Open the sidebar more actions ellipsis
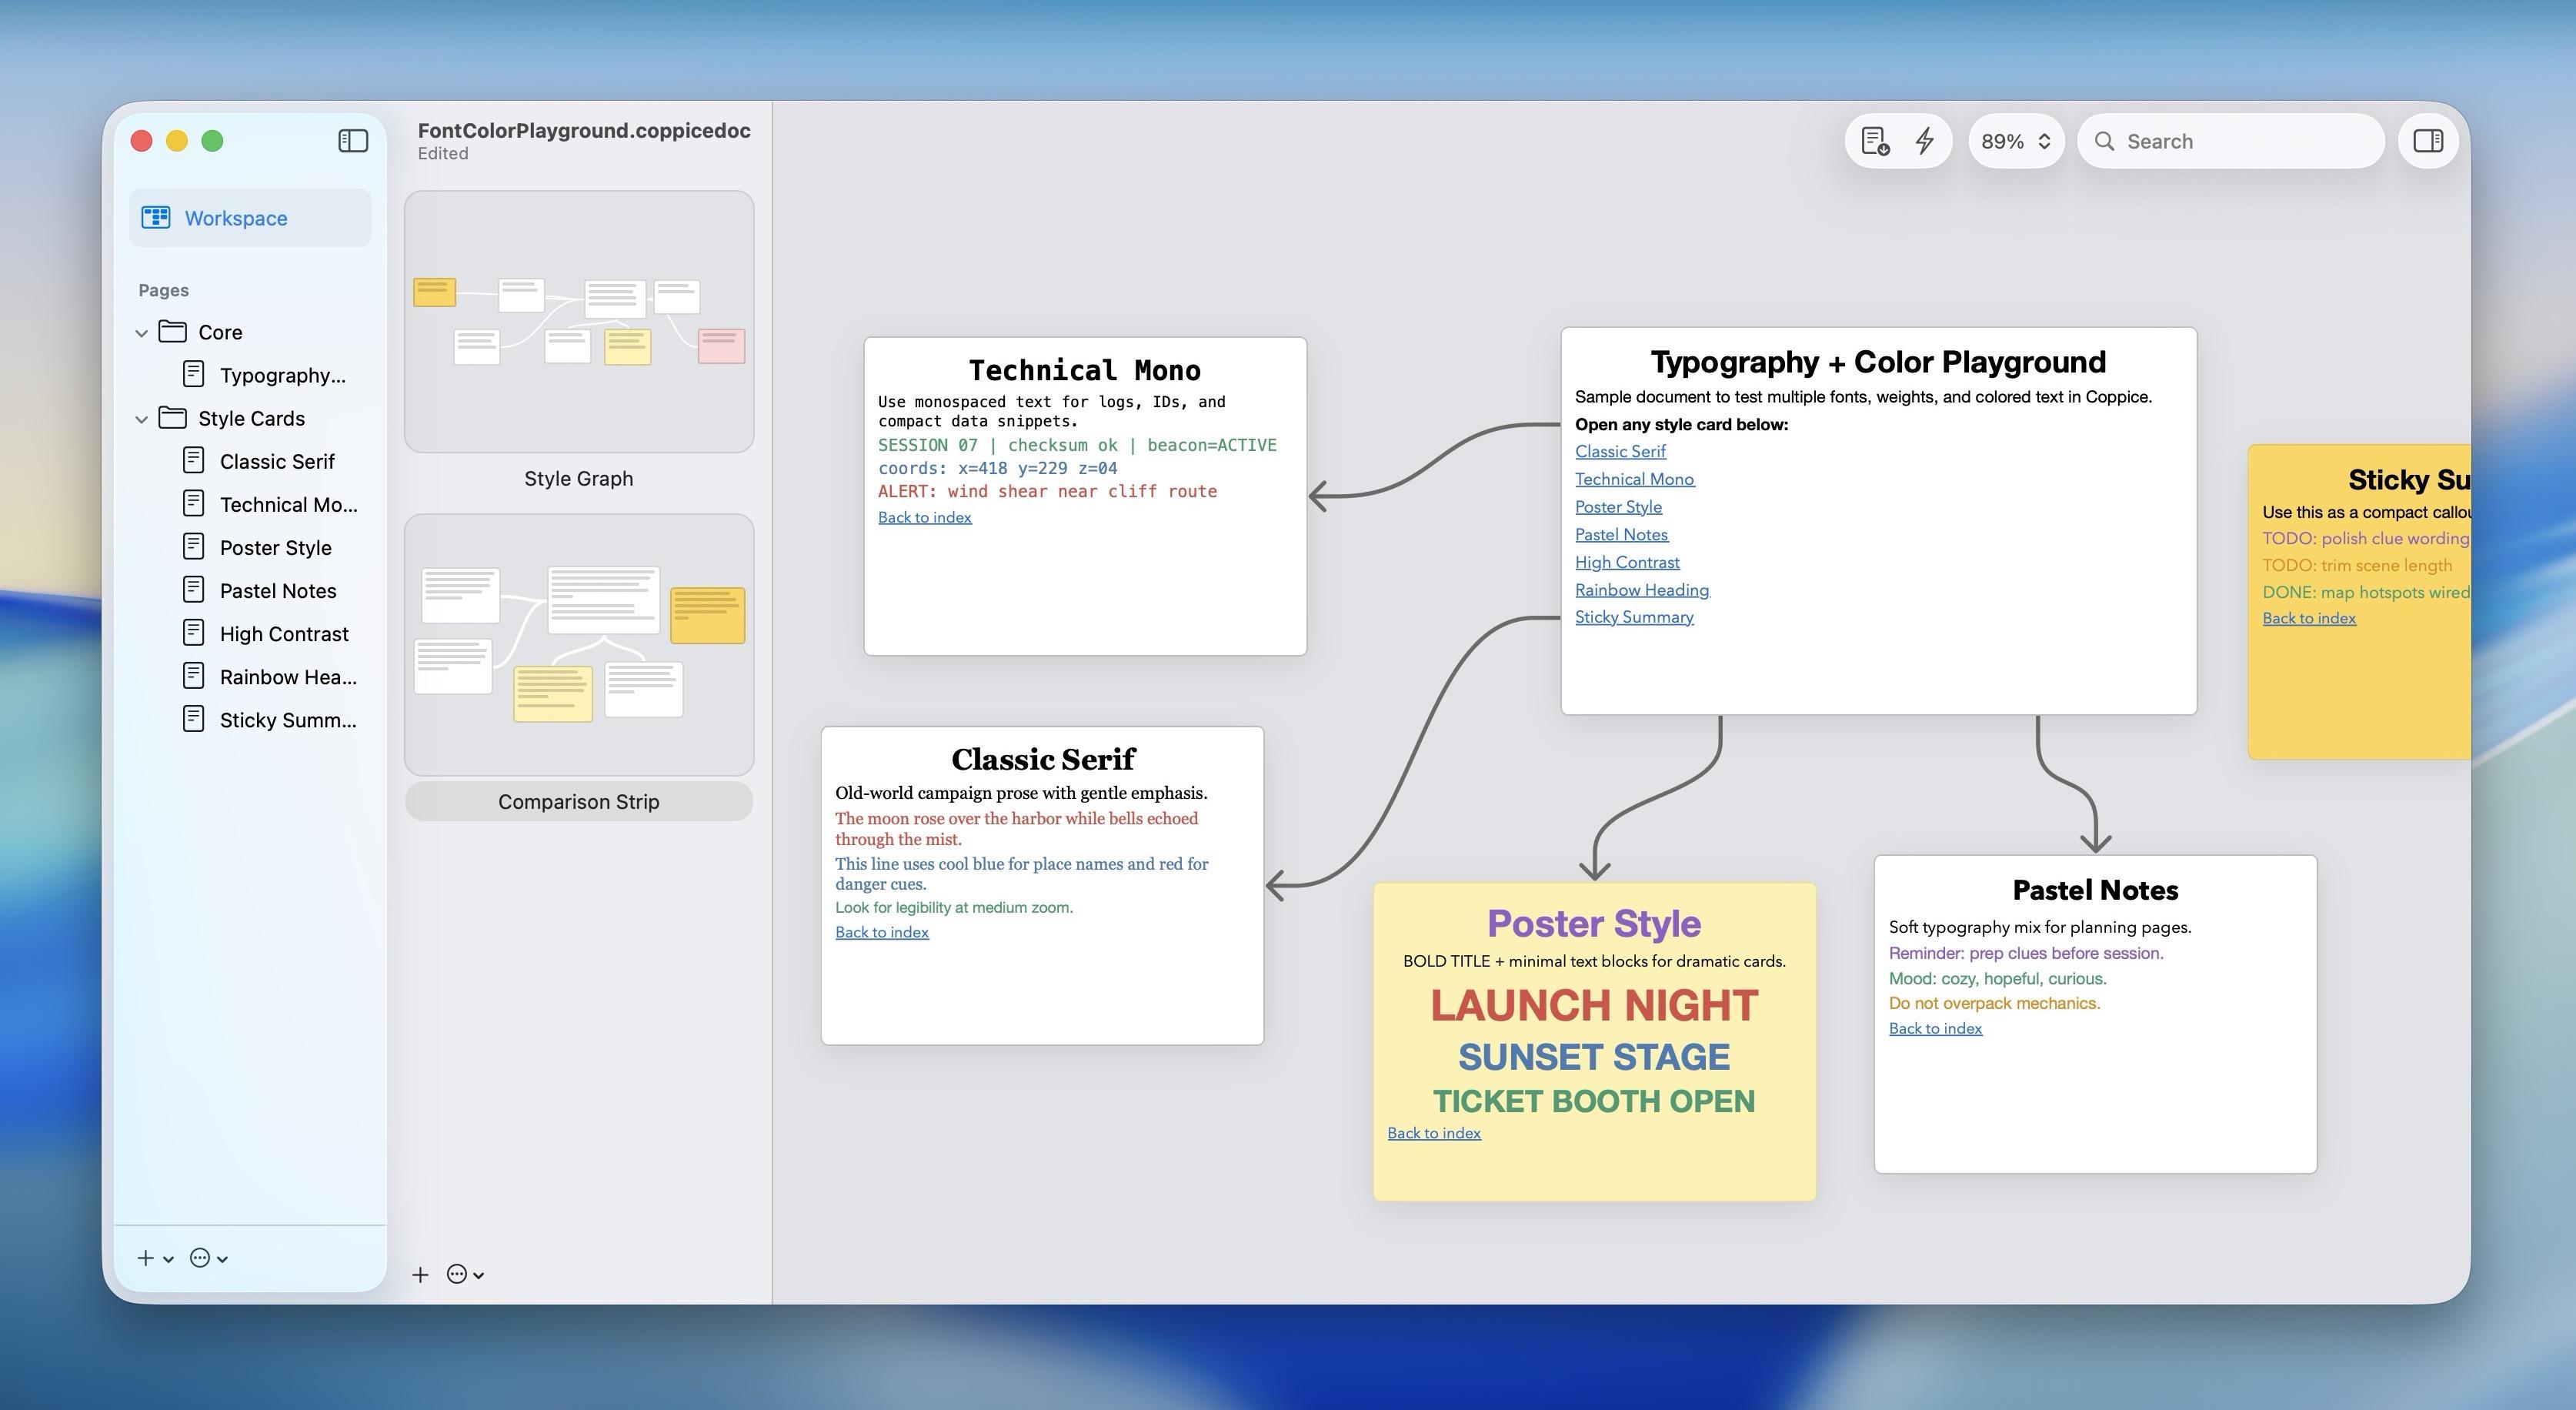Viewport: 2576px width, 1410px height. click(200, 1258)
